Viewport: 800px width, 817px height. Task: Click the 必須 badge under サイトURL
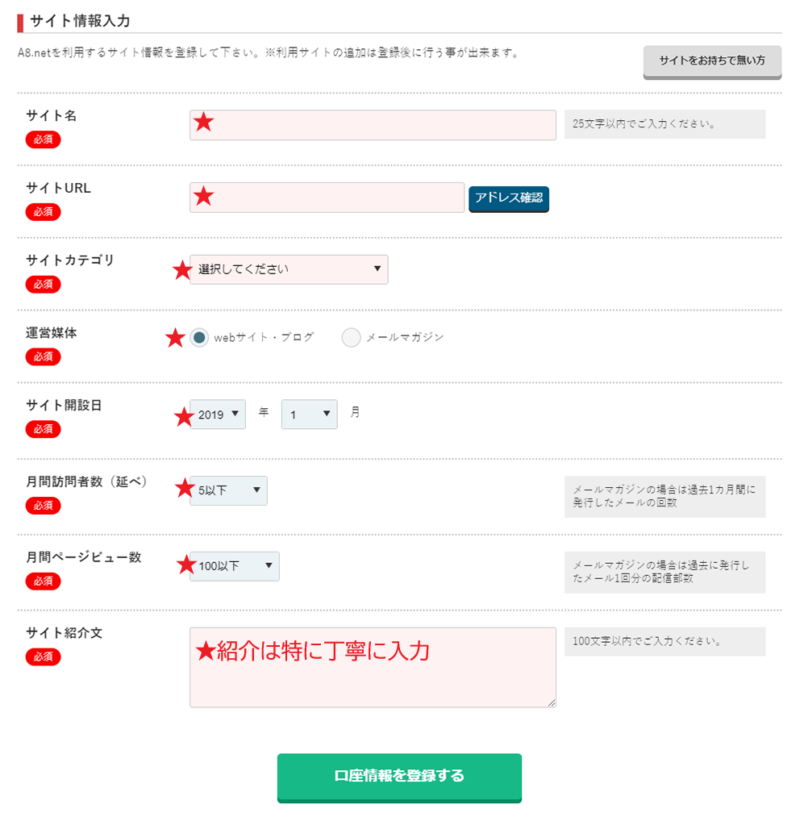(x=43, y=212)
